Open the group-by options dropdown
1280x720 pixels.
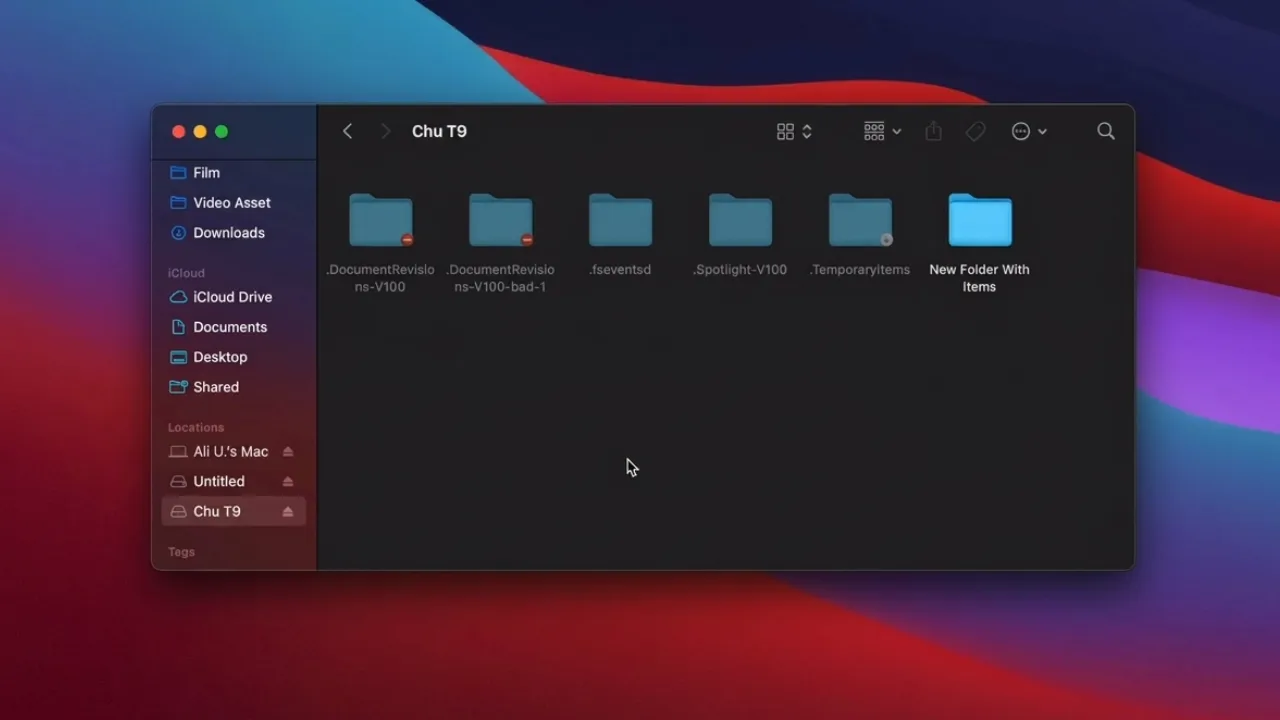[882, 131]
